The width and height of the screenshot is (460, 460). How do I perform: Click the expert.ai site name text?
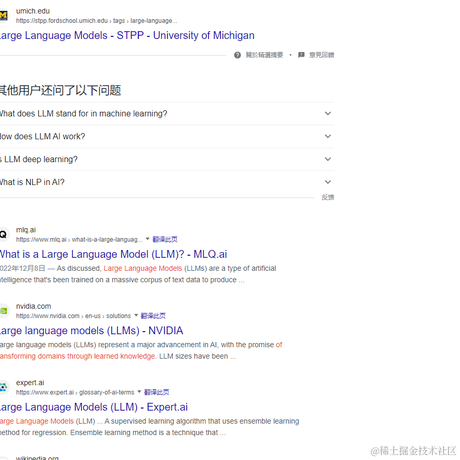[x=30, y=383]
